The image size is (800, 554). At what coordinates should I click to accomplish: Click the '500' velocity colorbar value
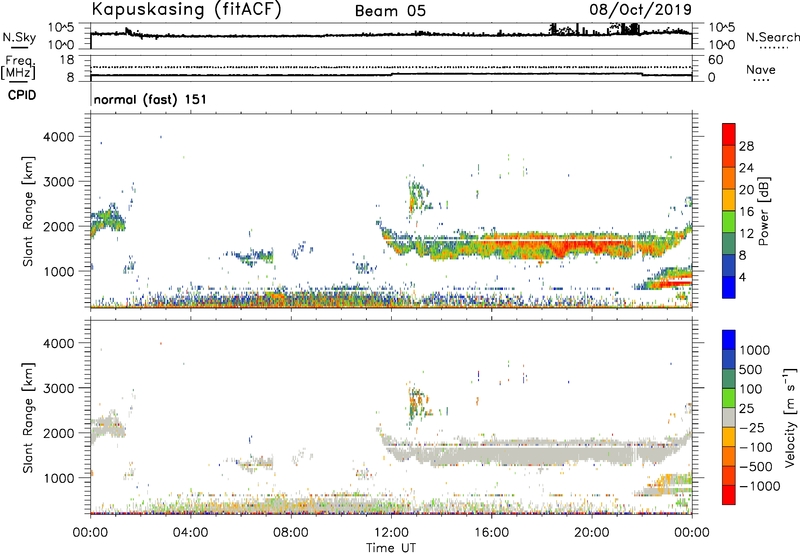(x=751, y=370)
